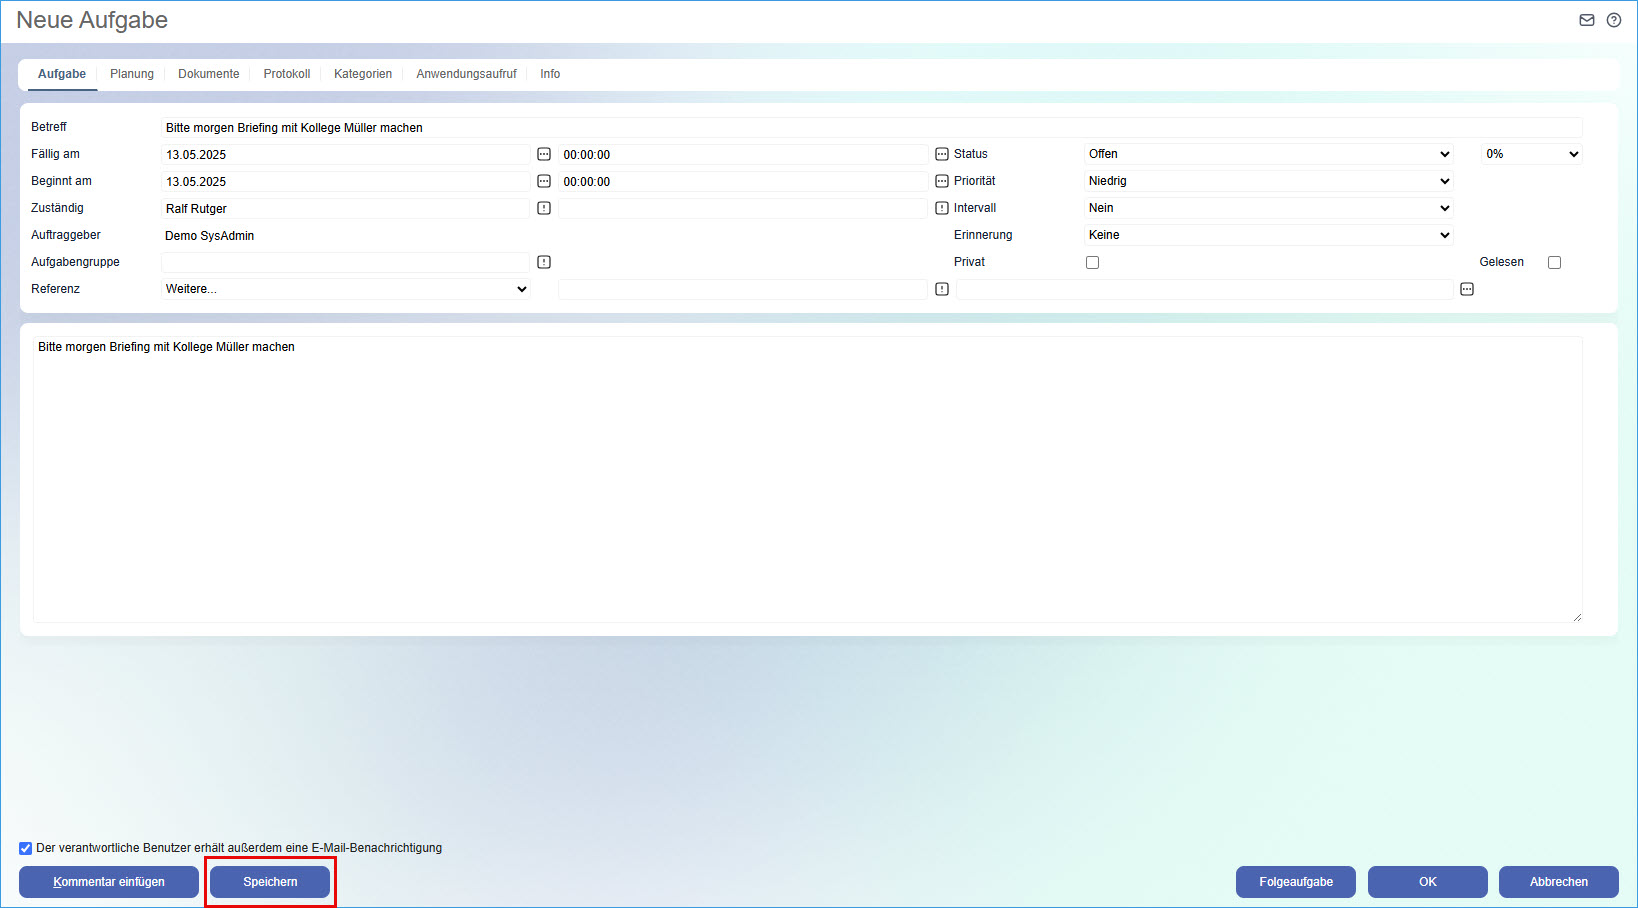Open the Status dropdown showing Offen
Screen dimensions: 1638x908
click(1269, 154)
